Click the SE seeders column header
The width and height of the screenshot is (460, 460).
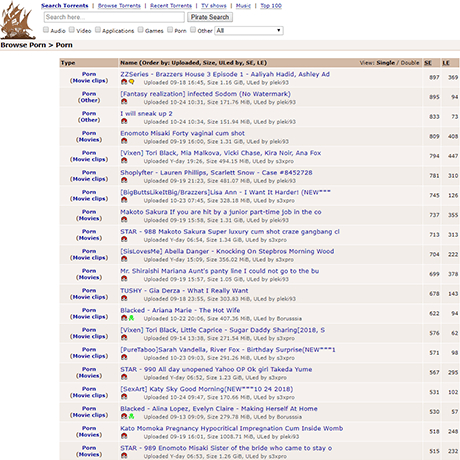[x=428, y=63]
